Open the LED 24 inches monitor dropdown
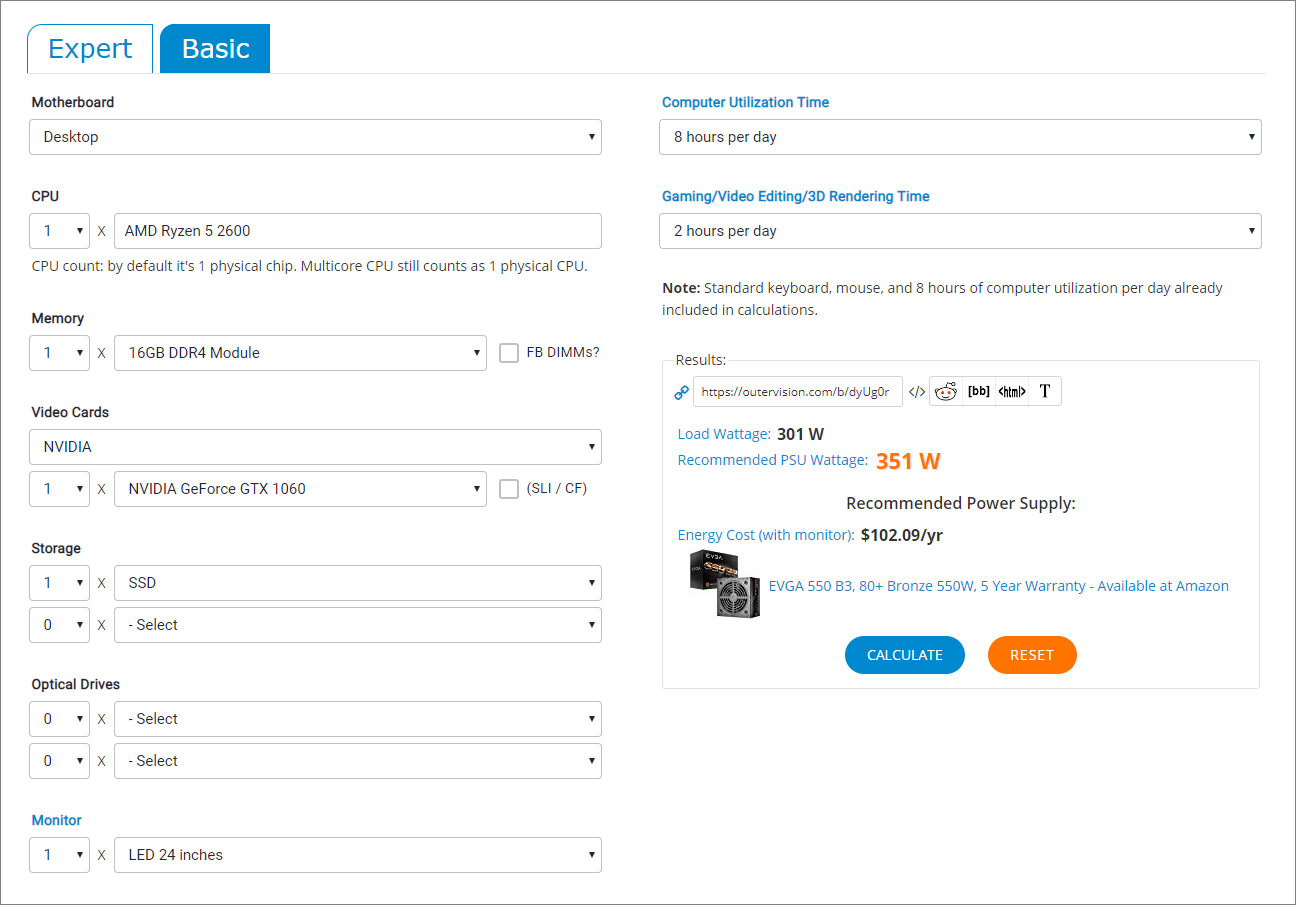 click(358, 855)
